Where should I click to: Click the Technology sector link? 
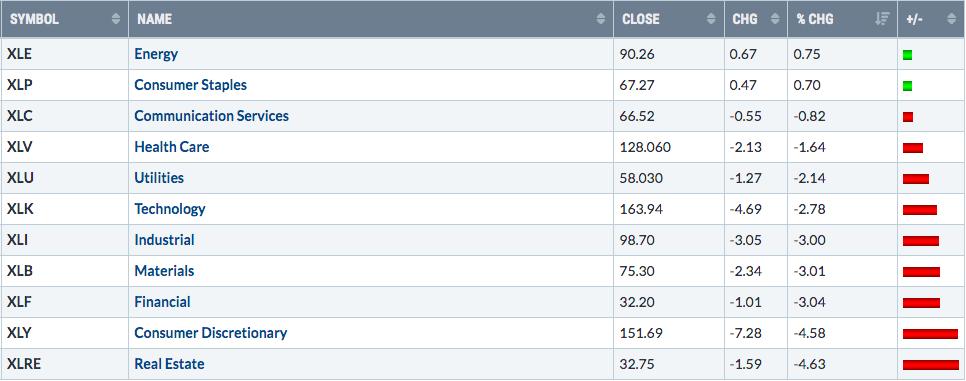(x=170, y=209)
